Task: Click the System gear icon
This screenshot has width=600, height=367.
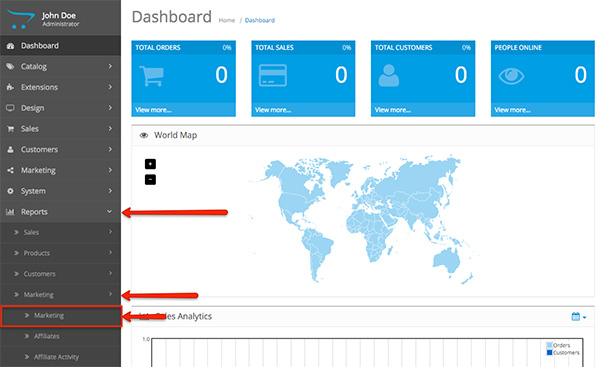Action: click(10, 191)
